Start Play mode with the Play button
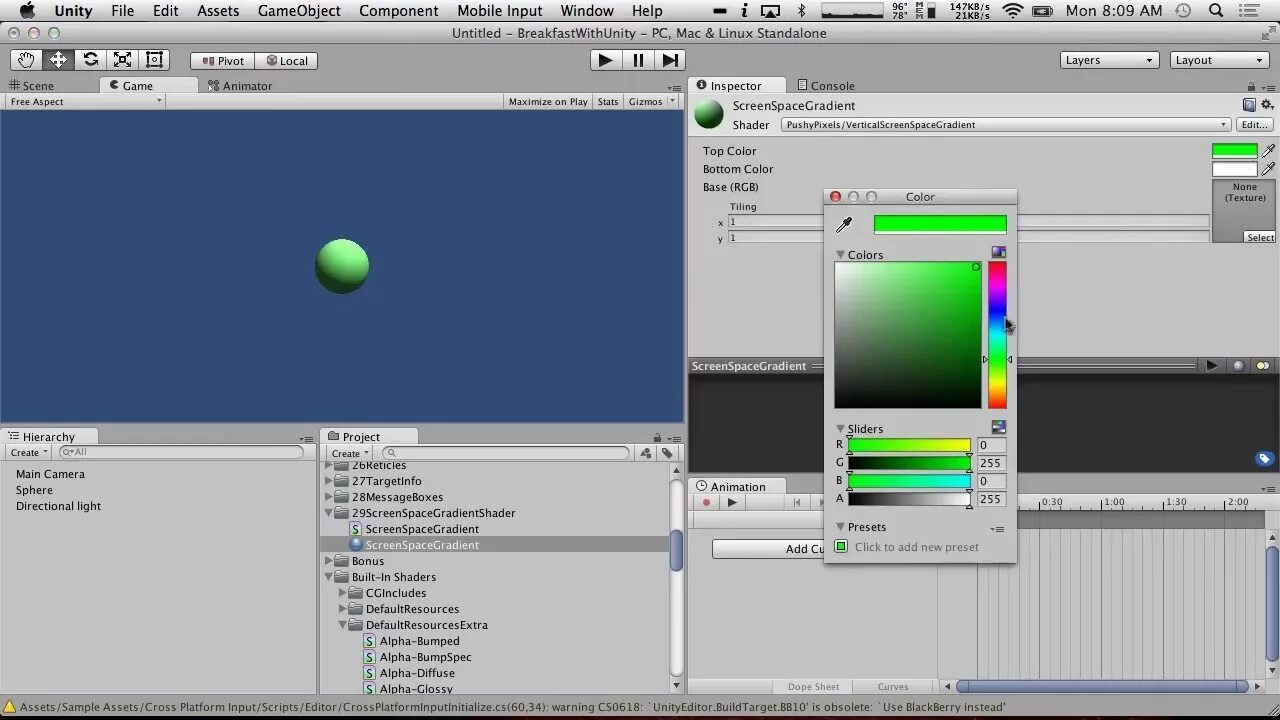 [x=605, y=60]
